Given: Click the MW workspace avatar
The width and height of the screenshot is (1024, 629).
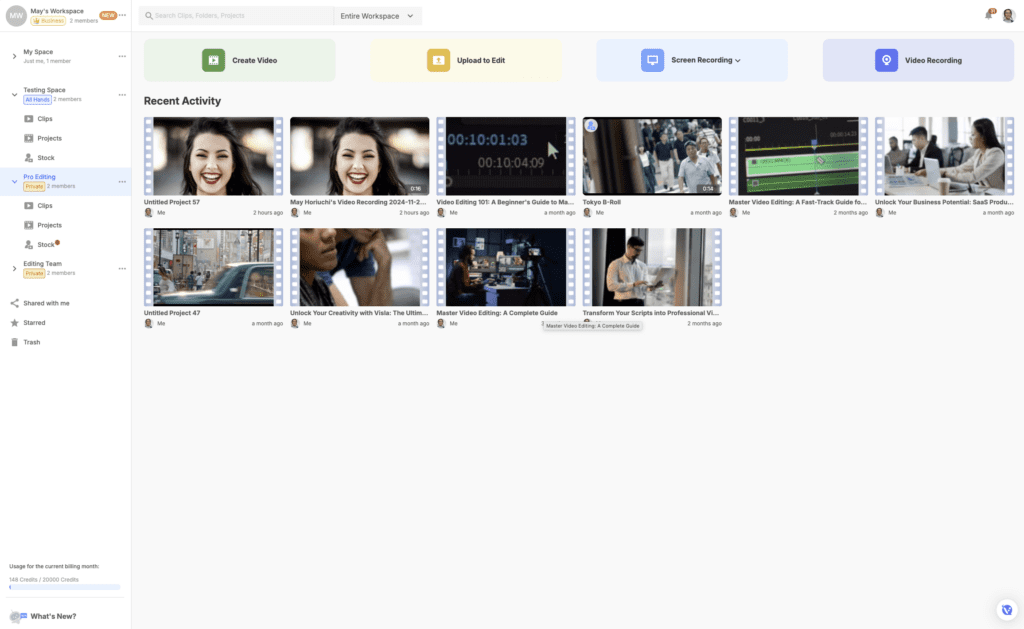Looking at the screenshot, I should (16, 16).
